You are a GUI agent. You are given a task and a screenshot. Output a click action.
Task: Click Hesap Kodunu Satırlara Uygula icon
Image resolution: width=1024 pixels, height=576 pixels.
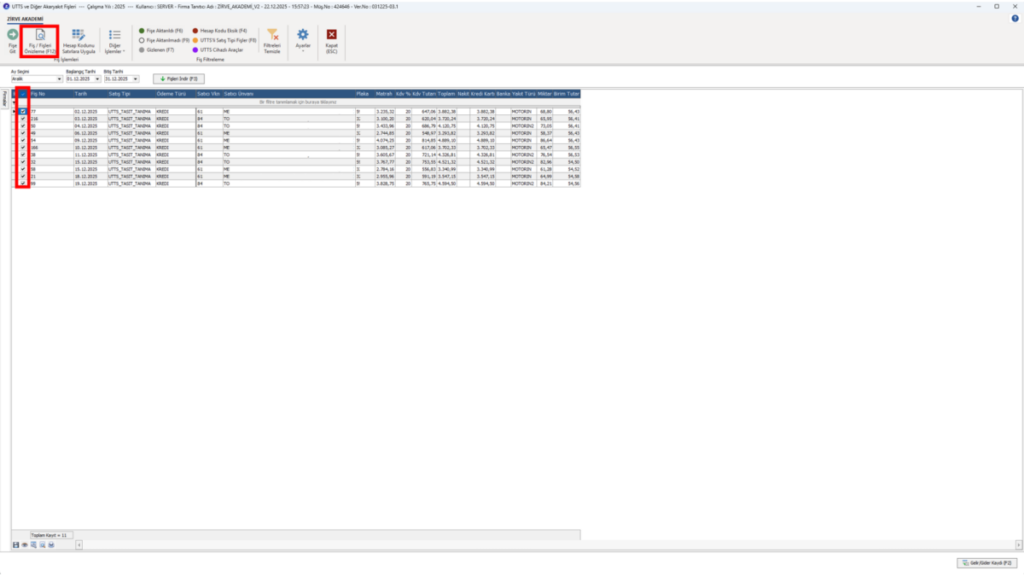point(78,35)
